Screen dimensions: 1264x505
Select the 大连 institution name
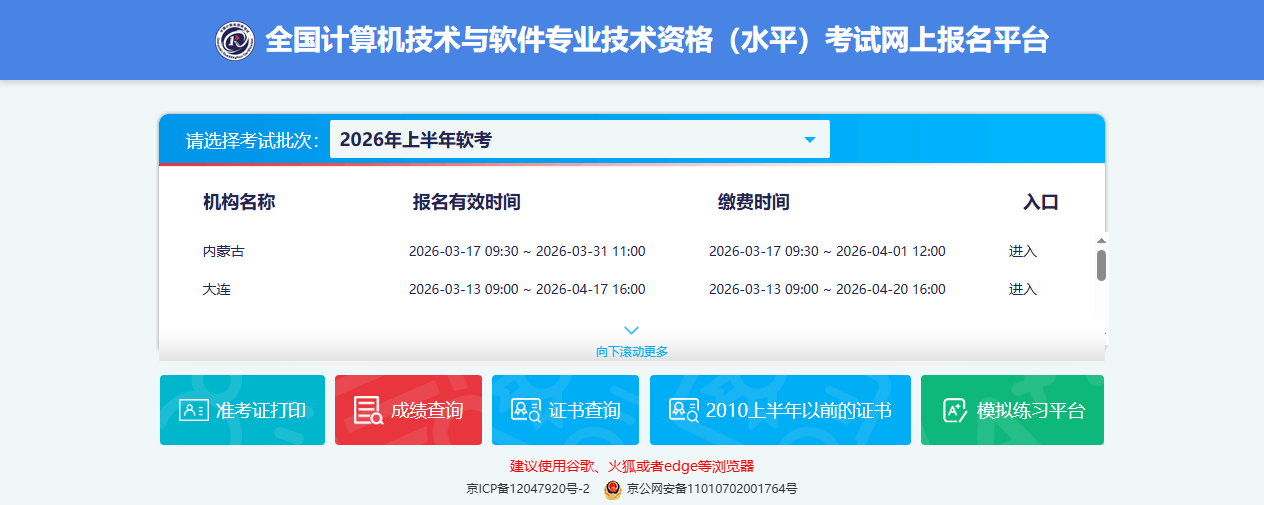[217, 289]
